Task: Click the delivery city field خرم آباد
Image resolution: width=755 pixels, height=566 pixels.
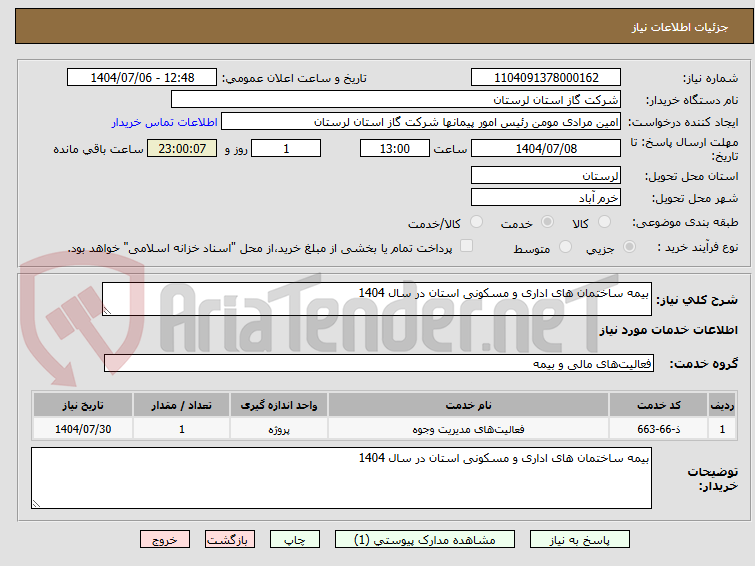Action: pyautogui.click(x=546, y=197)
